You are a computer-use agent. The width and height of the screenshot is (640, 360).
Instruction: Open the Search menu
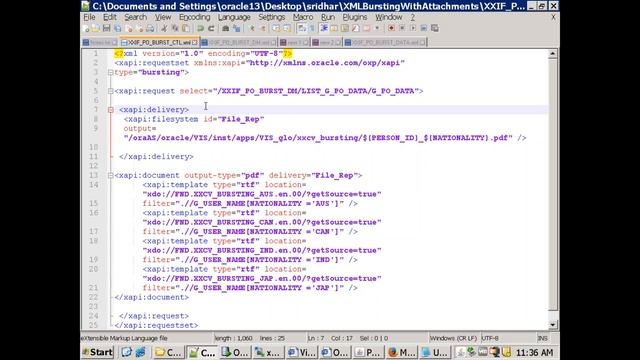[135, 17]
